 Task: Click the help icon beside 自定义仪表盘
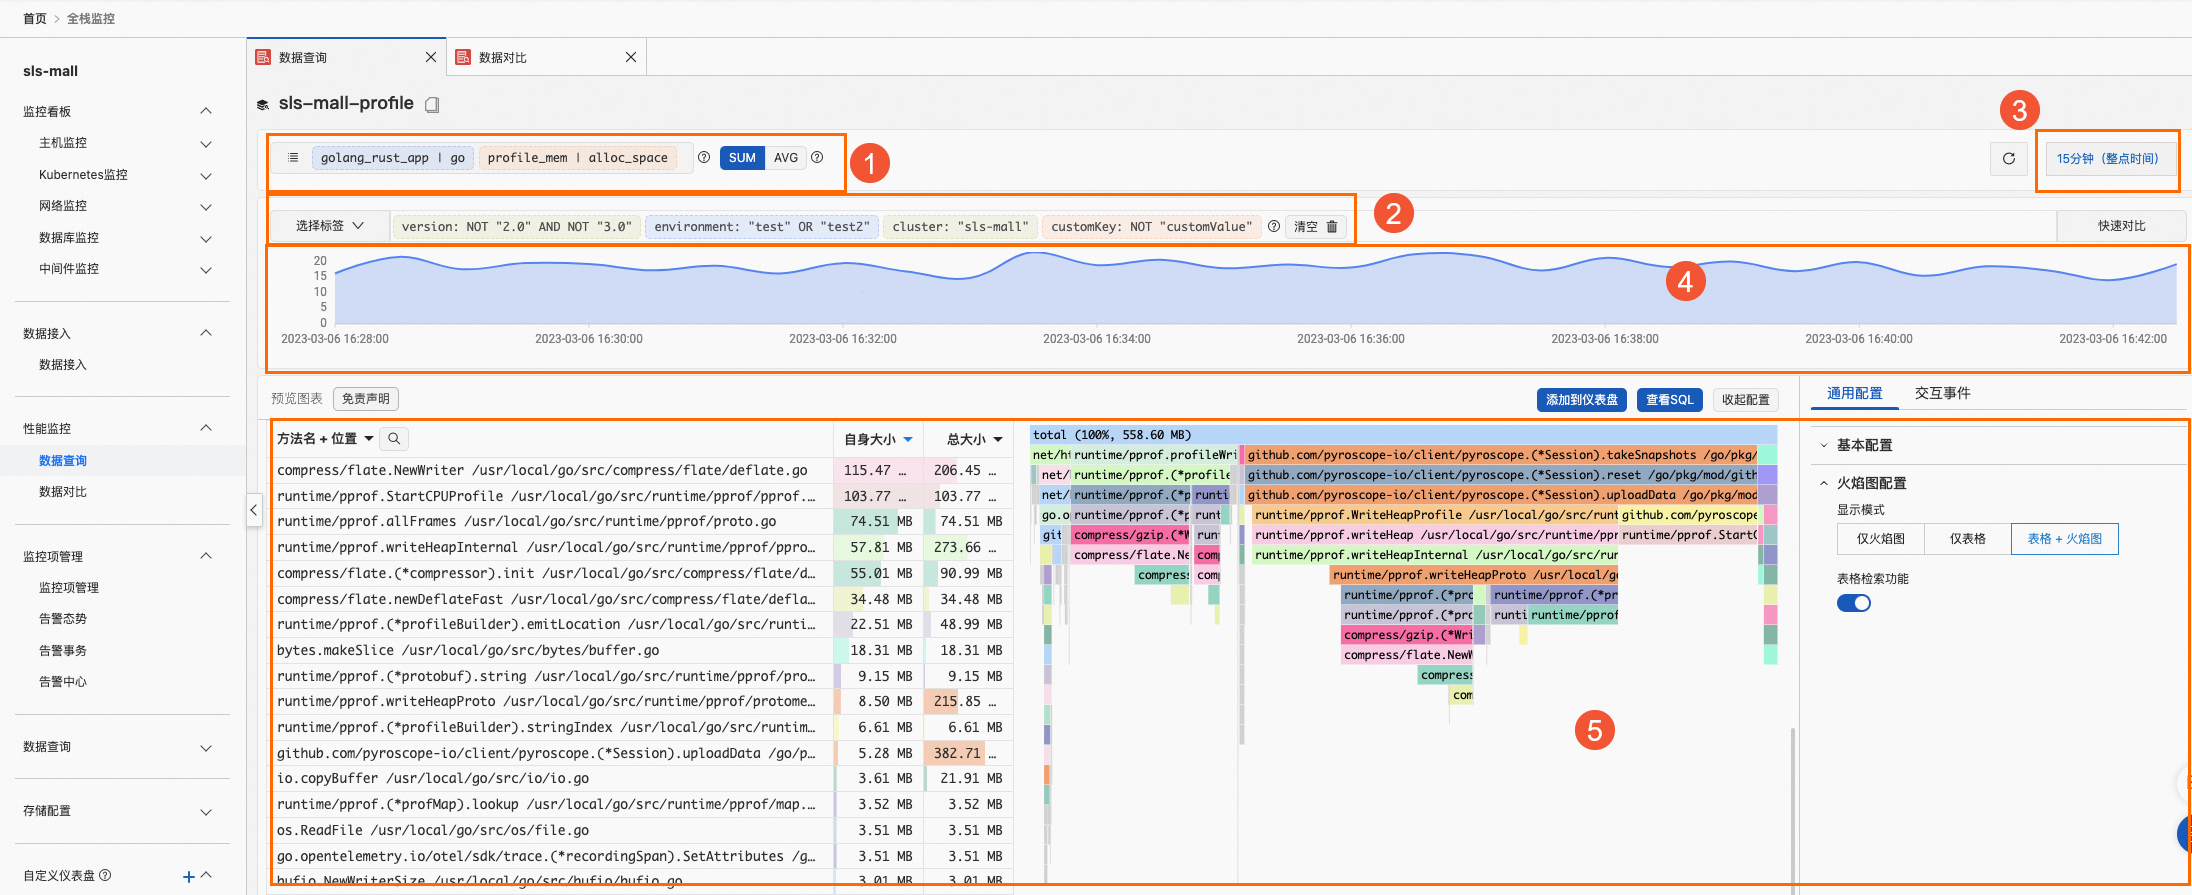[106, 875]
